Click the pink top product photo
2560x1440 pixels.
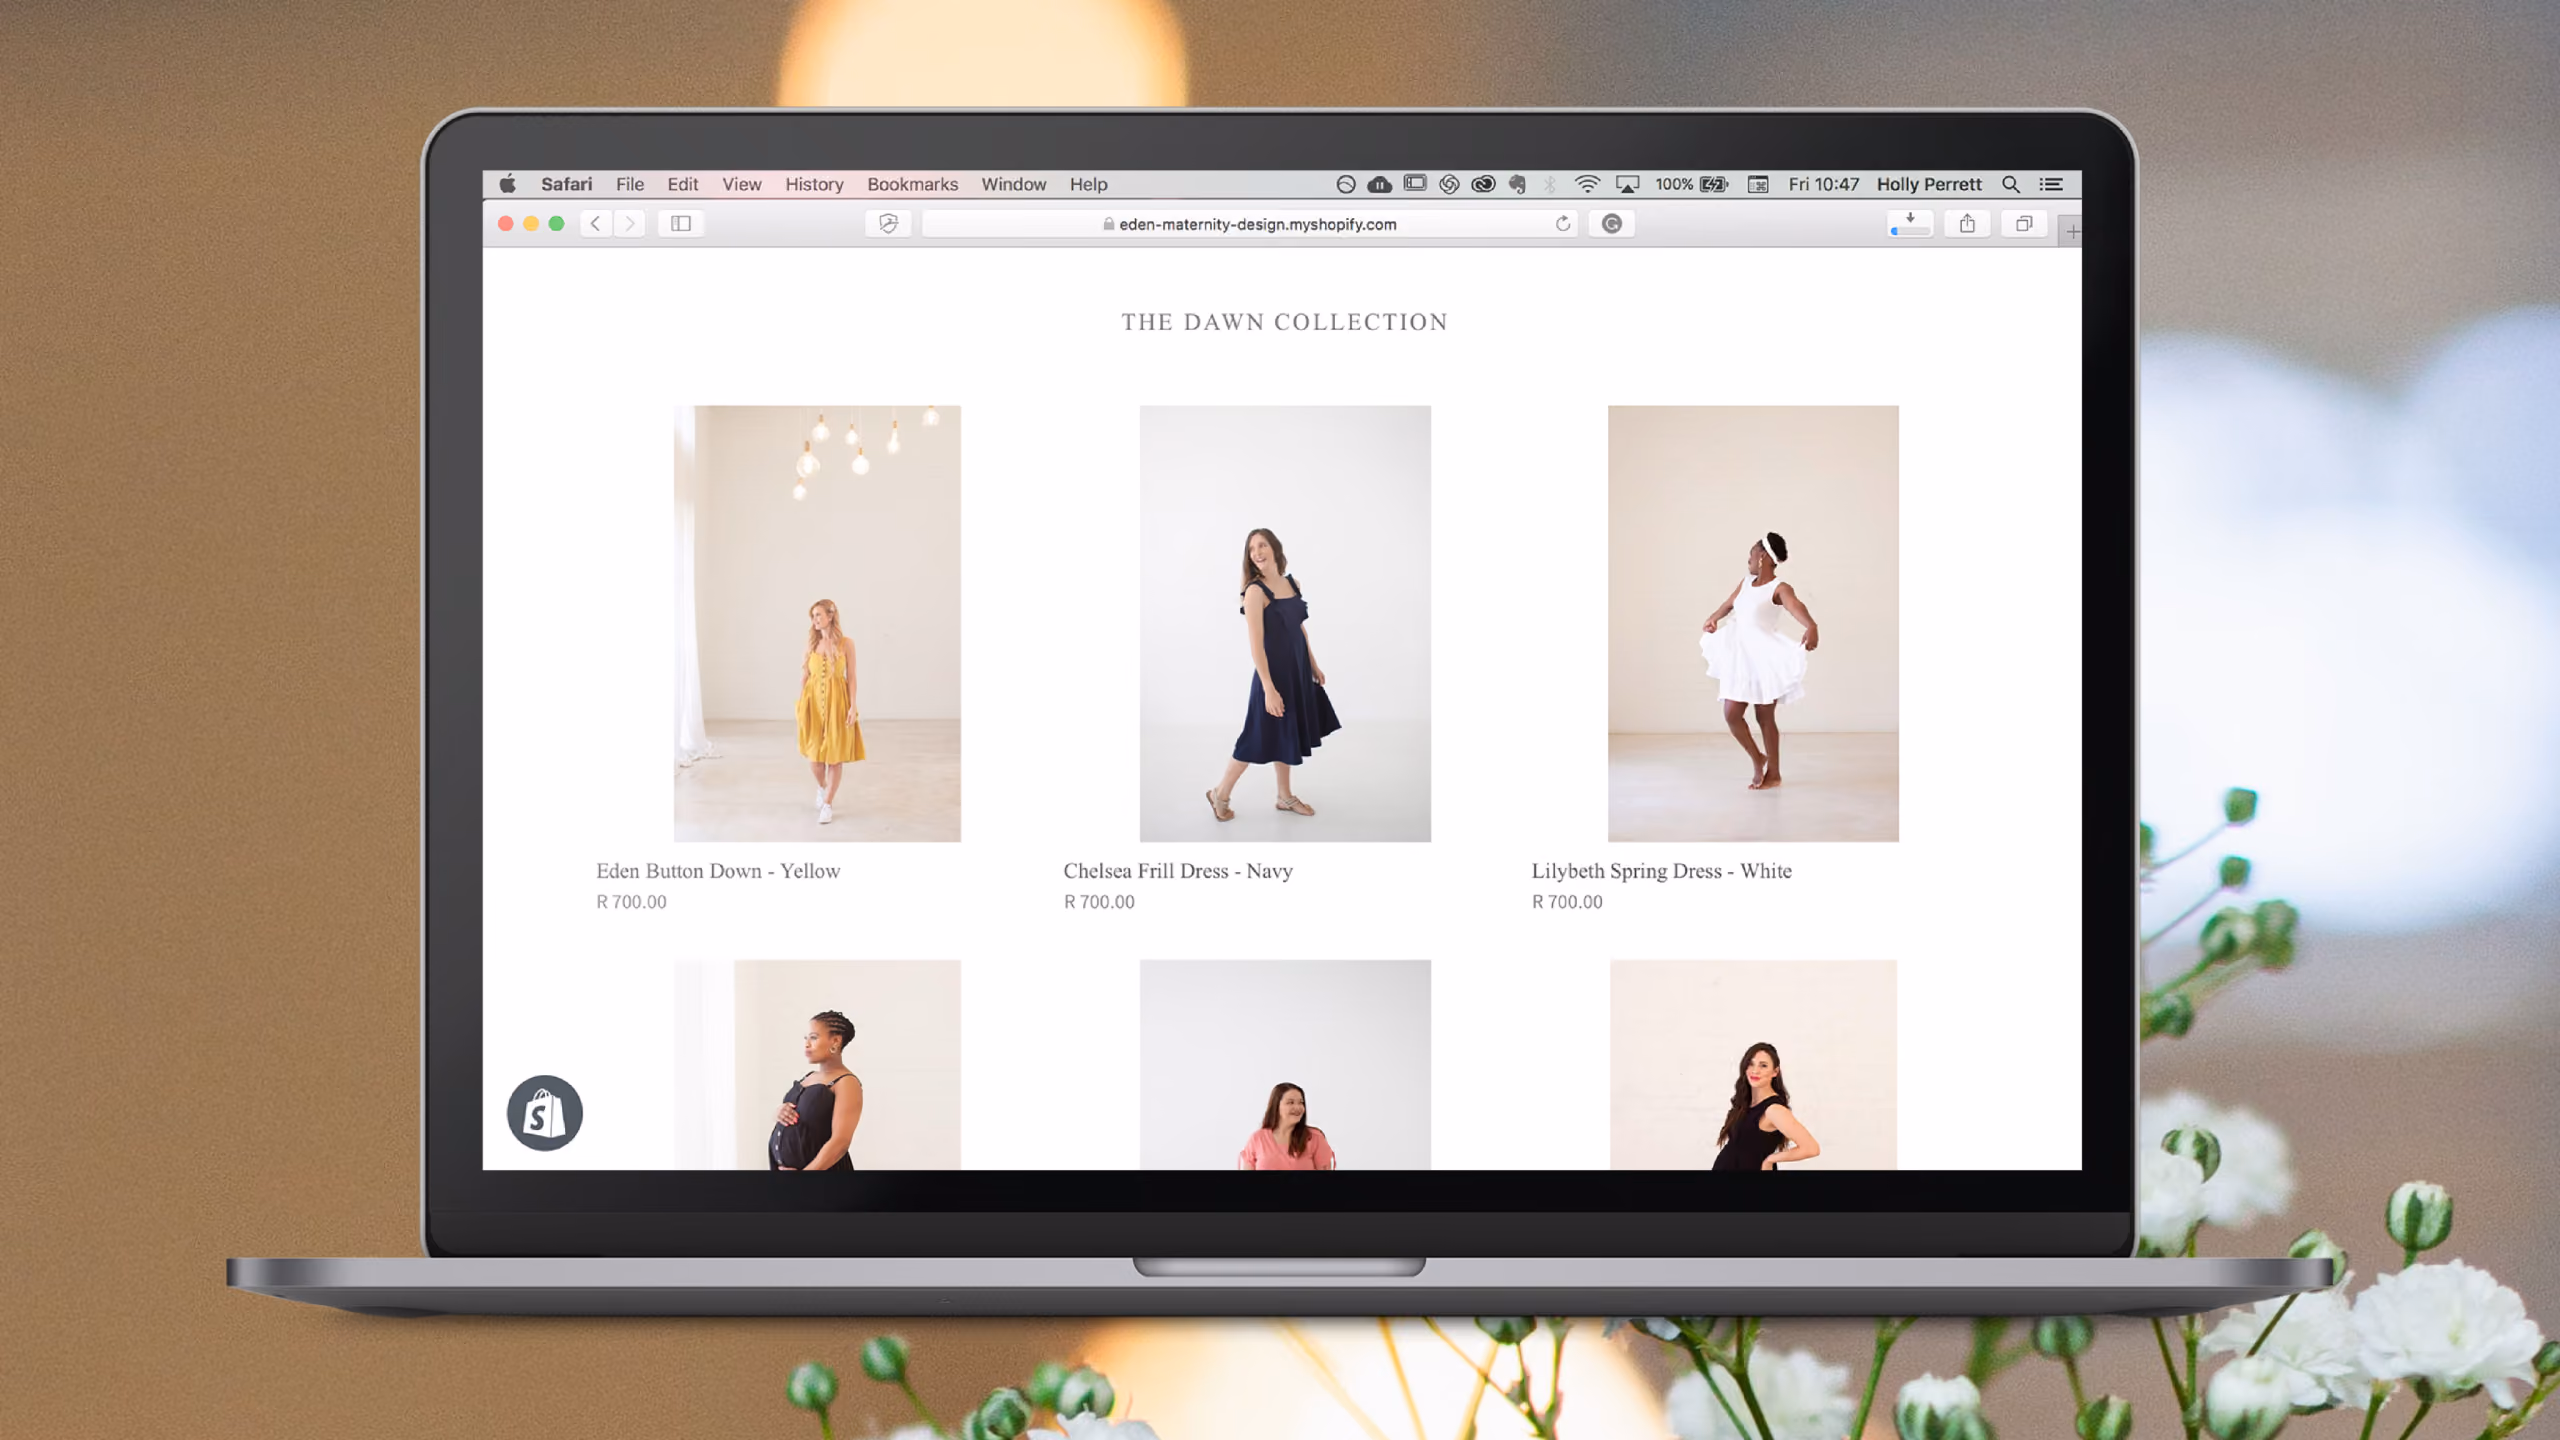point(1285,1065)
